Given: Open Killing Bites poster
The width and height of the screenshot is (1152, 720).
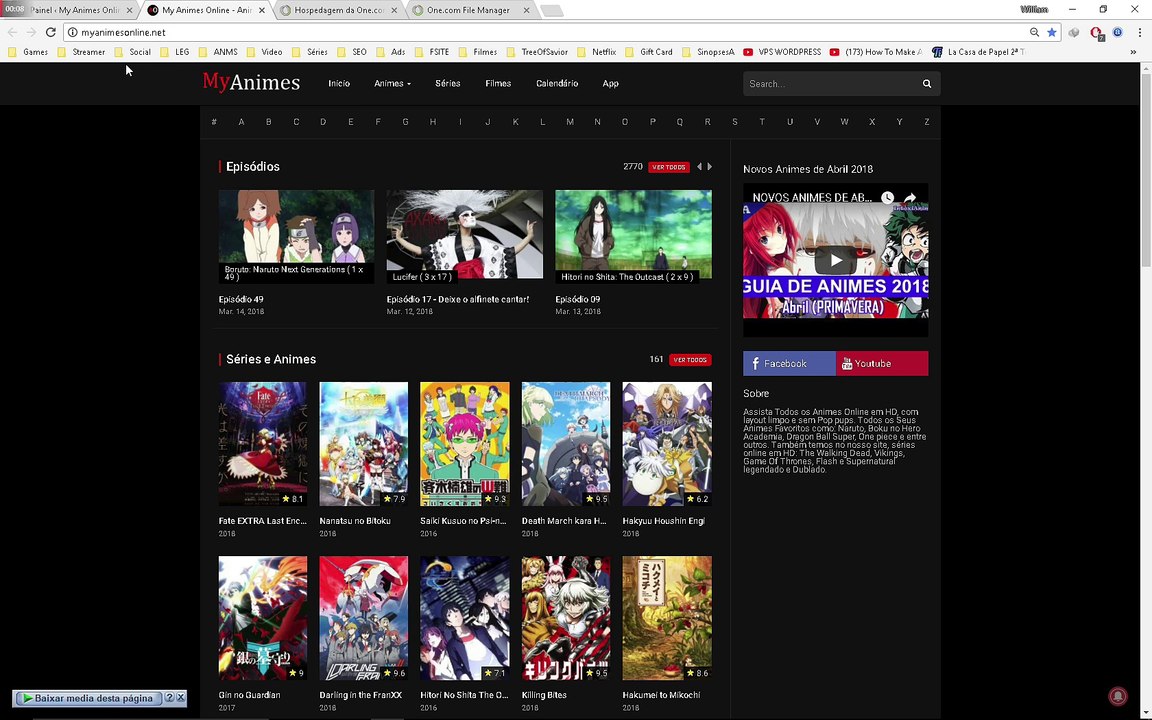Looking at the screenshot, I should point(566,618).
